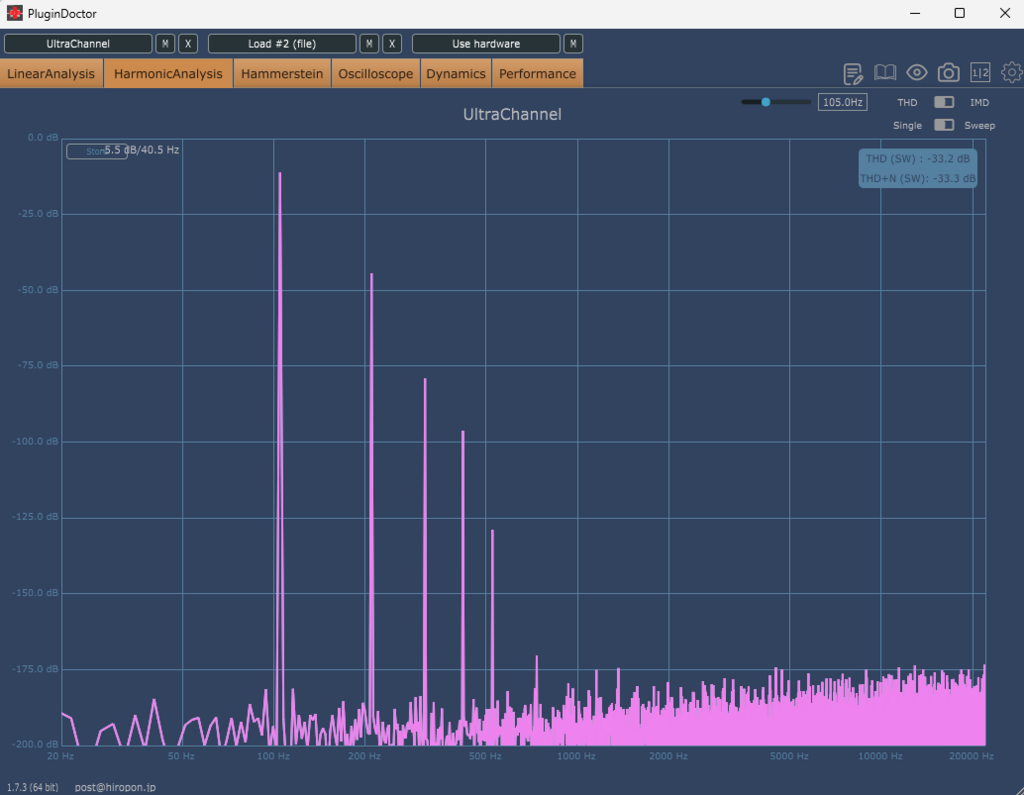Click the -150.0 dB axis label
The height and width of the screenshot is (795, 1024).
36,592
